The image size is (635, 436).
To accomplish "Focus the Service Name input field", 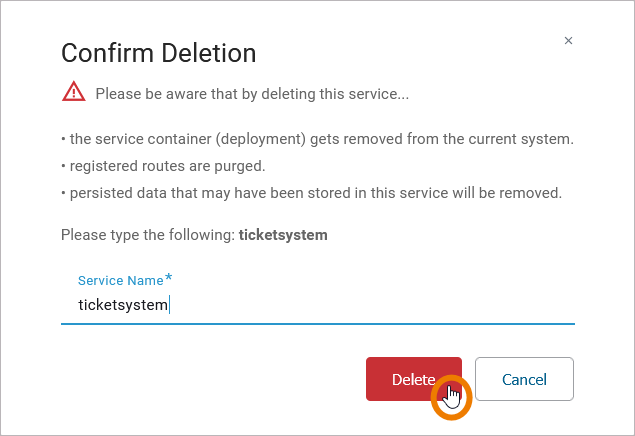I will [x=317, y=305].
